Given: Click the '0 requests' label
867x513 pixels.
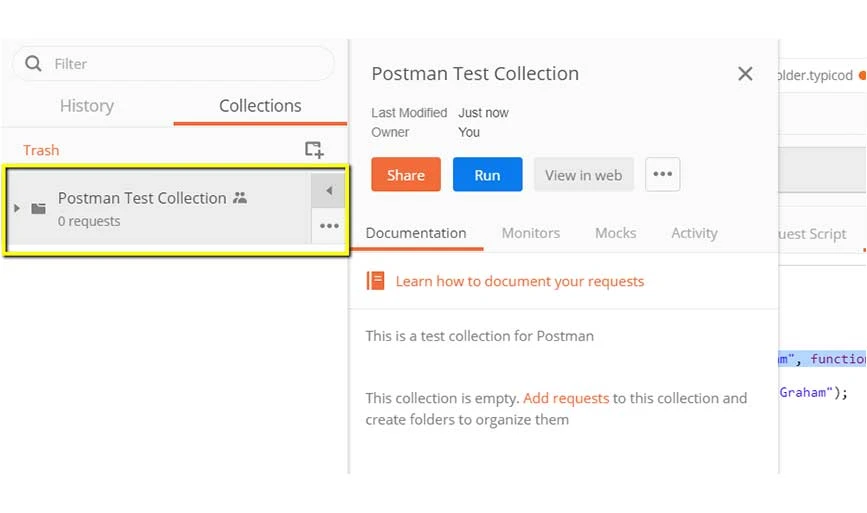Looking at the screenshot, I should coord(89,221).
